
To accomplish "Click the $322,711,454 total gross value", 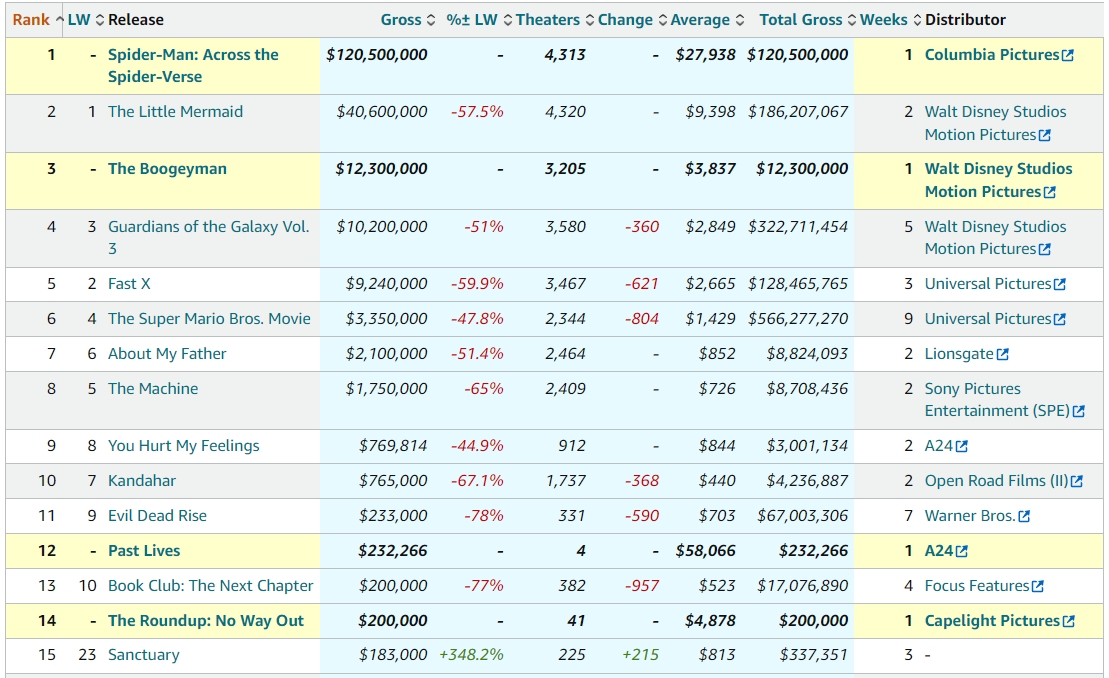I will point(798,227).
